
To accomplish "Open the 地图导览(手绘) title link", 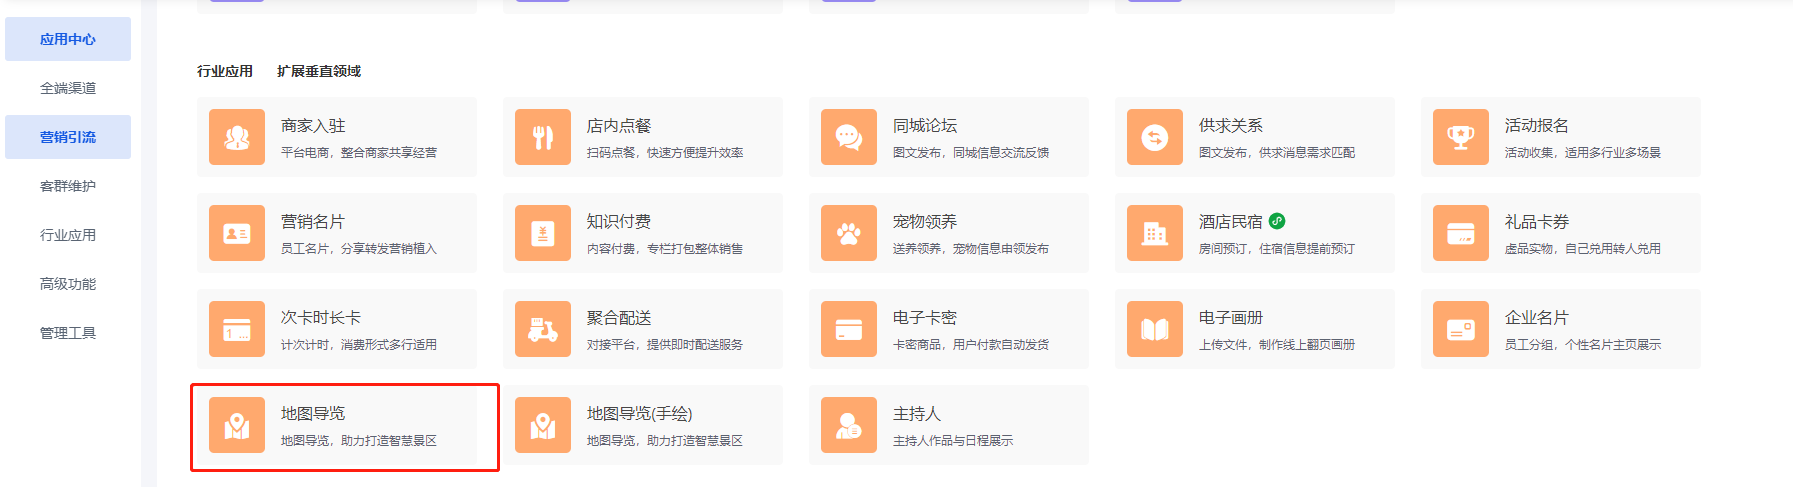I will click(x=640, y=414).
